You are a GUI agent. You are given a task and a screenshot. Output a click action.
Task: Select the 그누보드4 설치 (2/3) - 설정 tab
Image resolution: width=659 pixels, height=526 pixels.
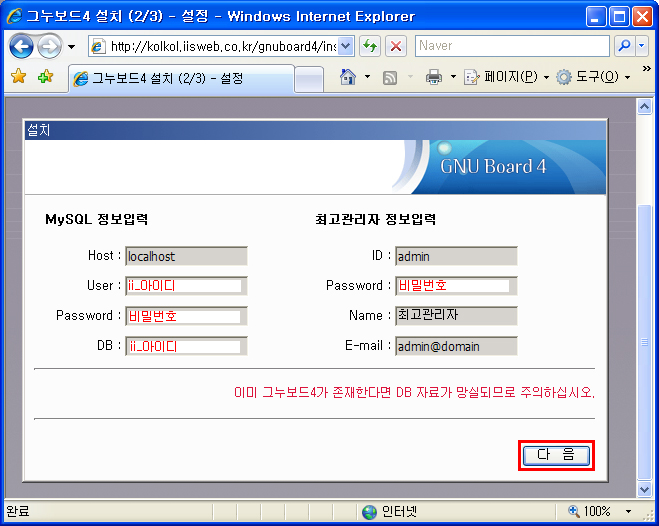(181, 79)
